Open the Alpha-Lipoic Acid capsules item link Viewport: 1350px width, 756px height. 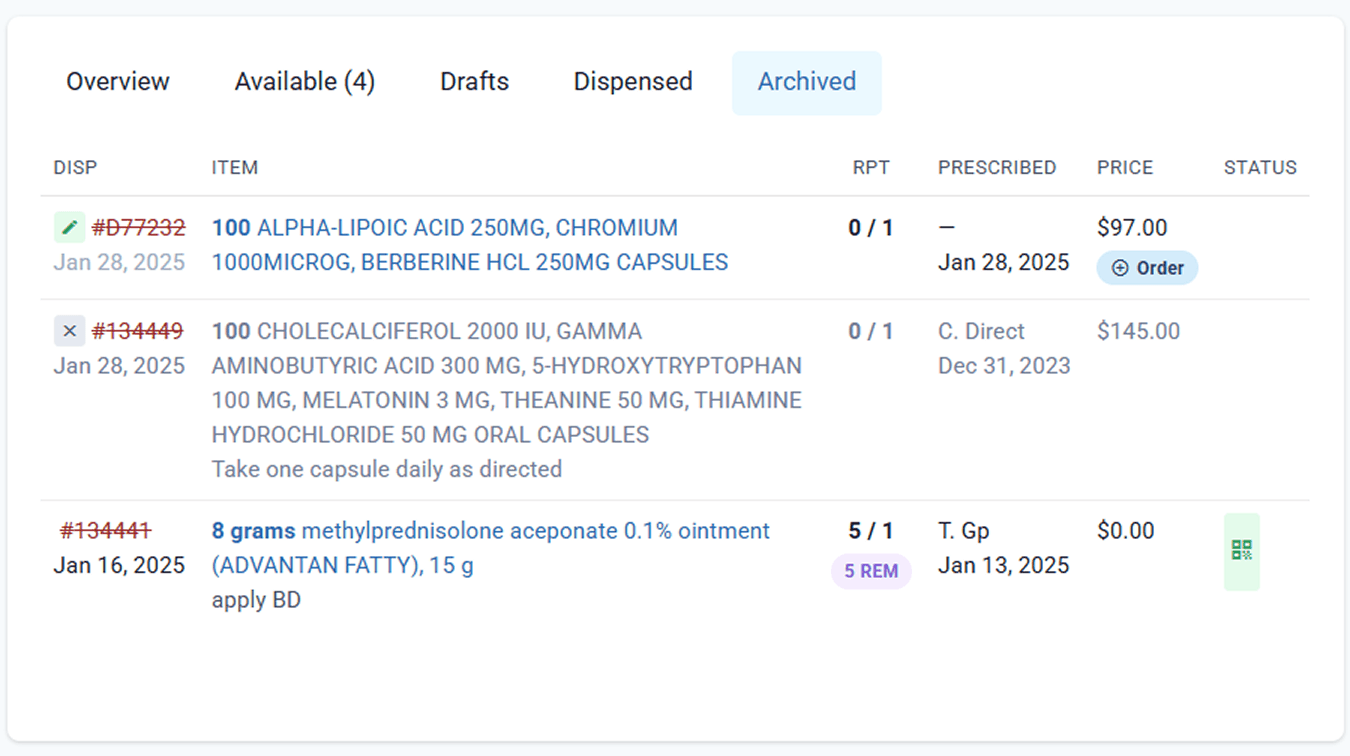click(x=470, y=245)
